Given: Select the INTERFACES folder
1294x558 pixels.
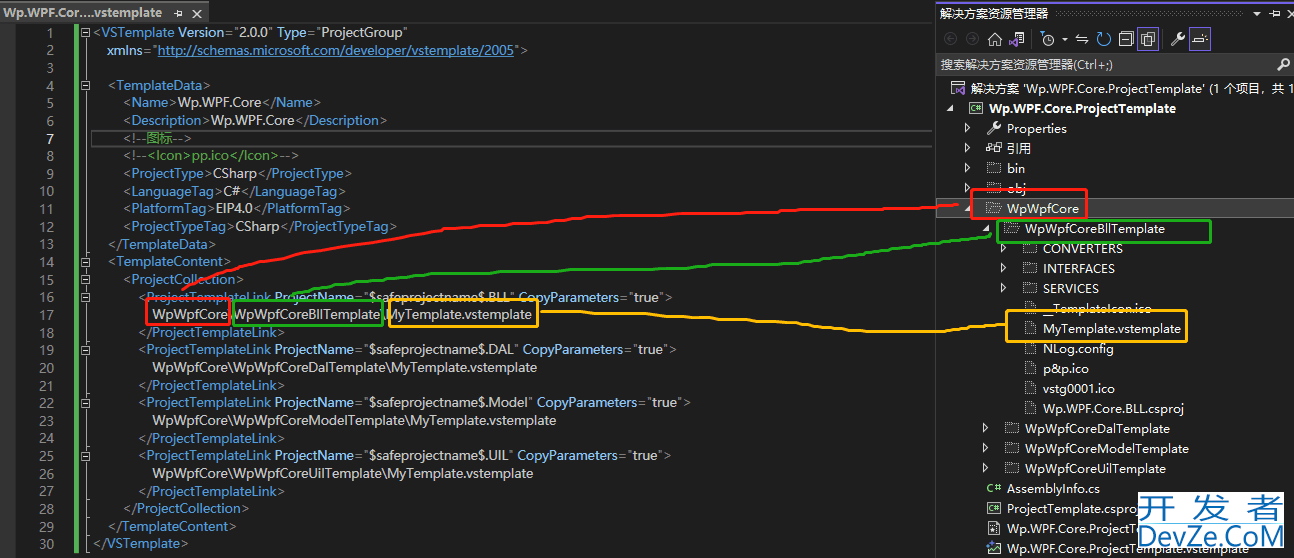Looking at the screenshot, I should (x=1068, y=268).
